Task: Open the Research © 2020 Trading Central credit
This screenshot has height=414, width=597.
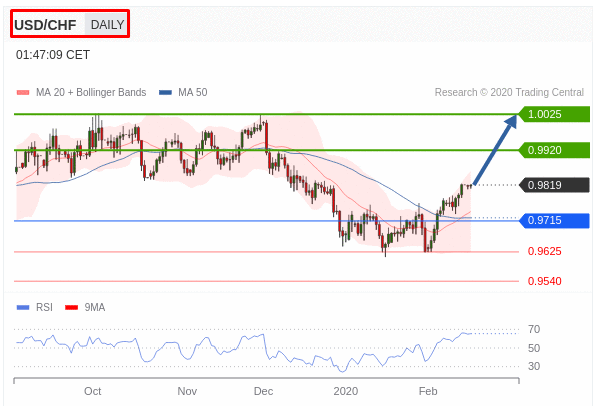Action: pos(509,93)
